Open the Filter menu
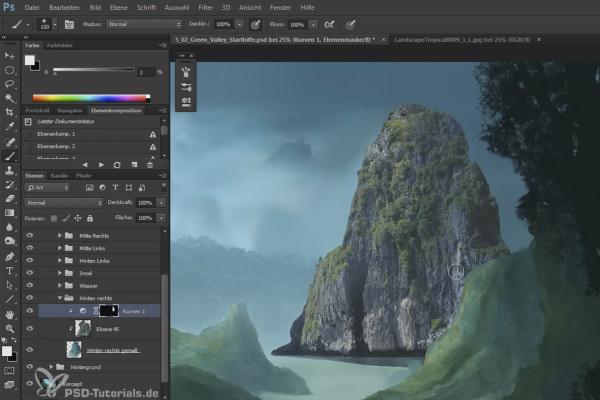 tap(205, 8)
